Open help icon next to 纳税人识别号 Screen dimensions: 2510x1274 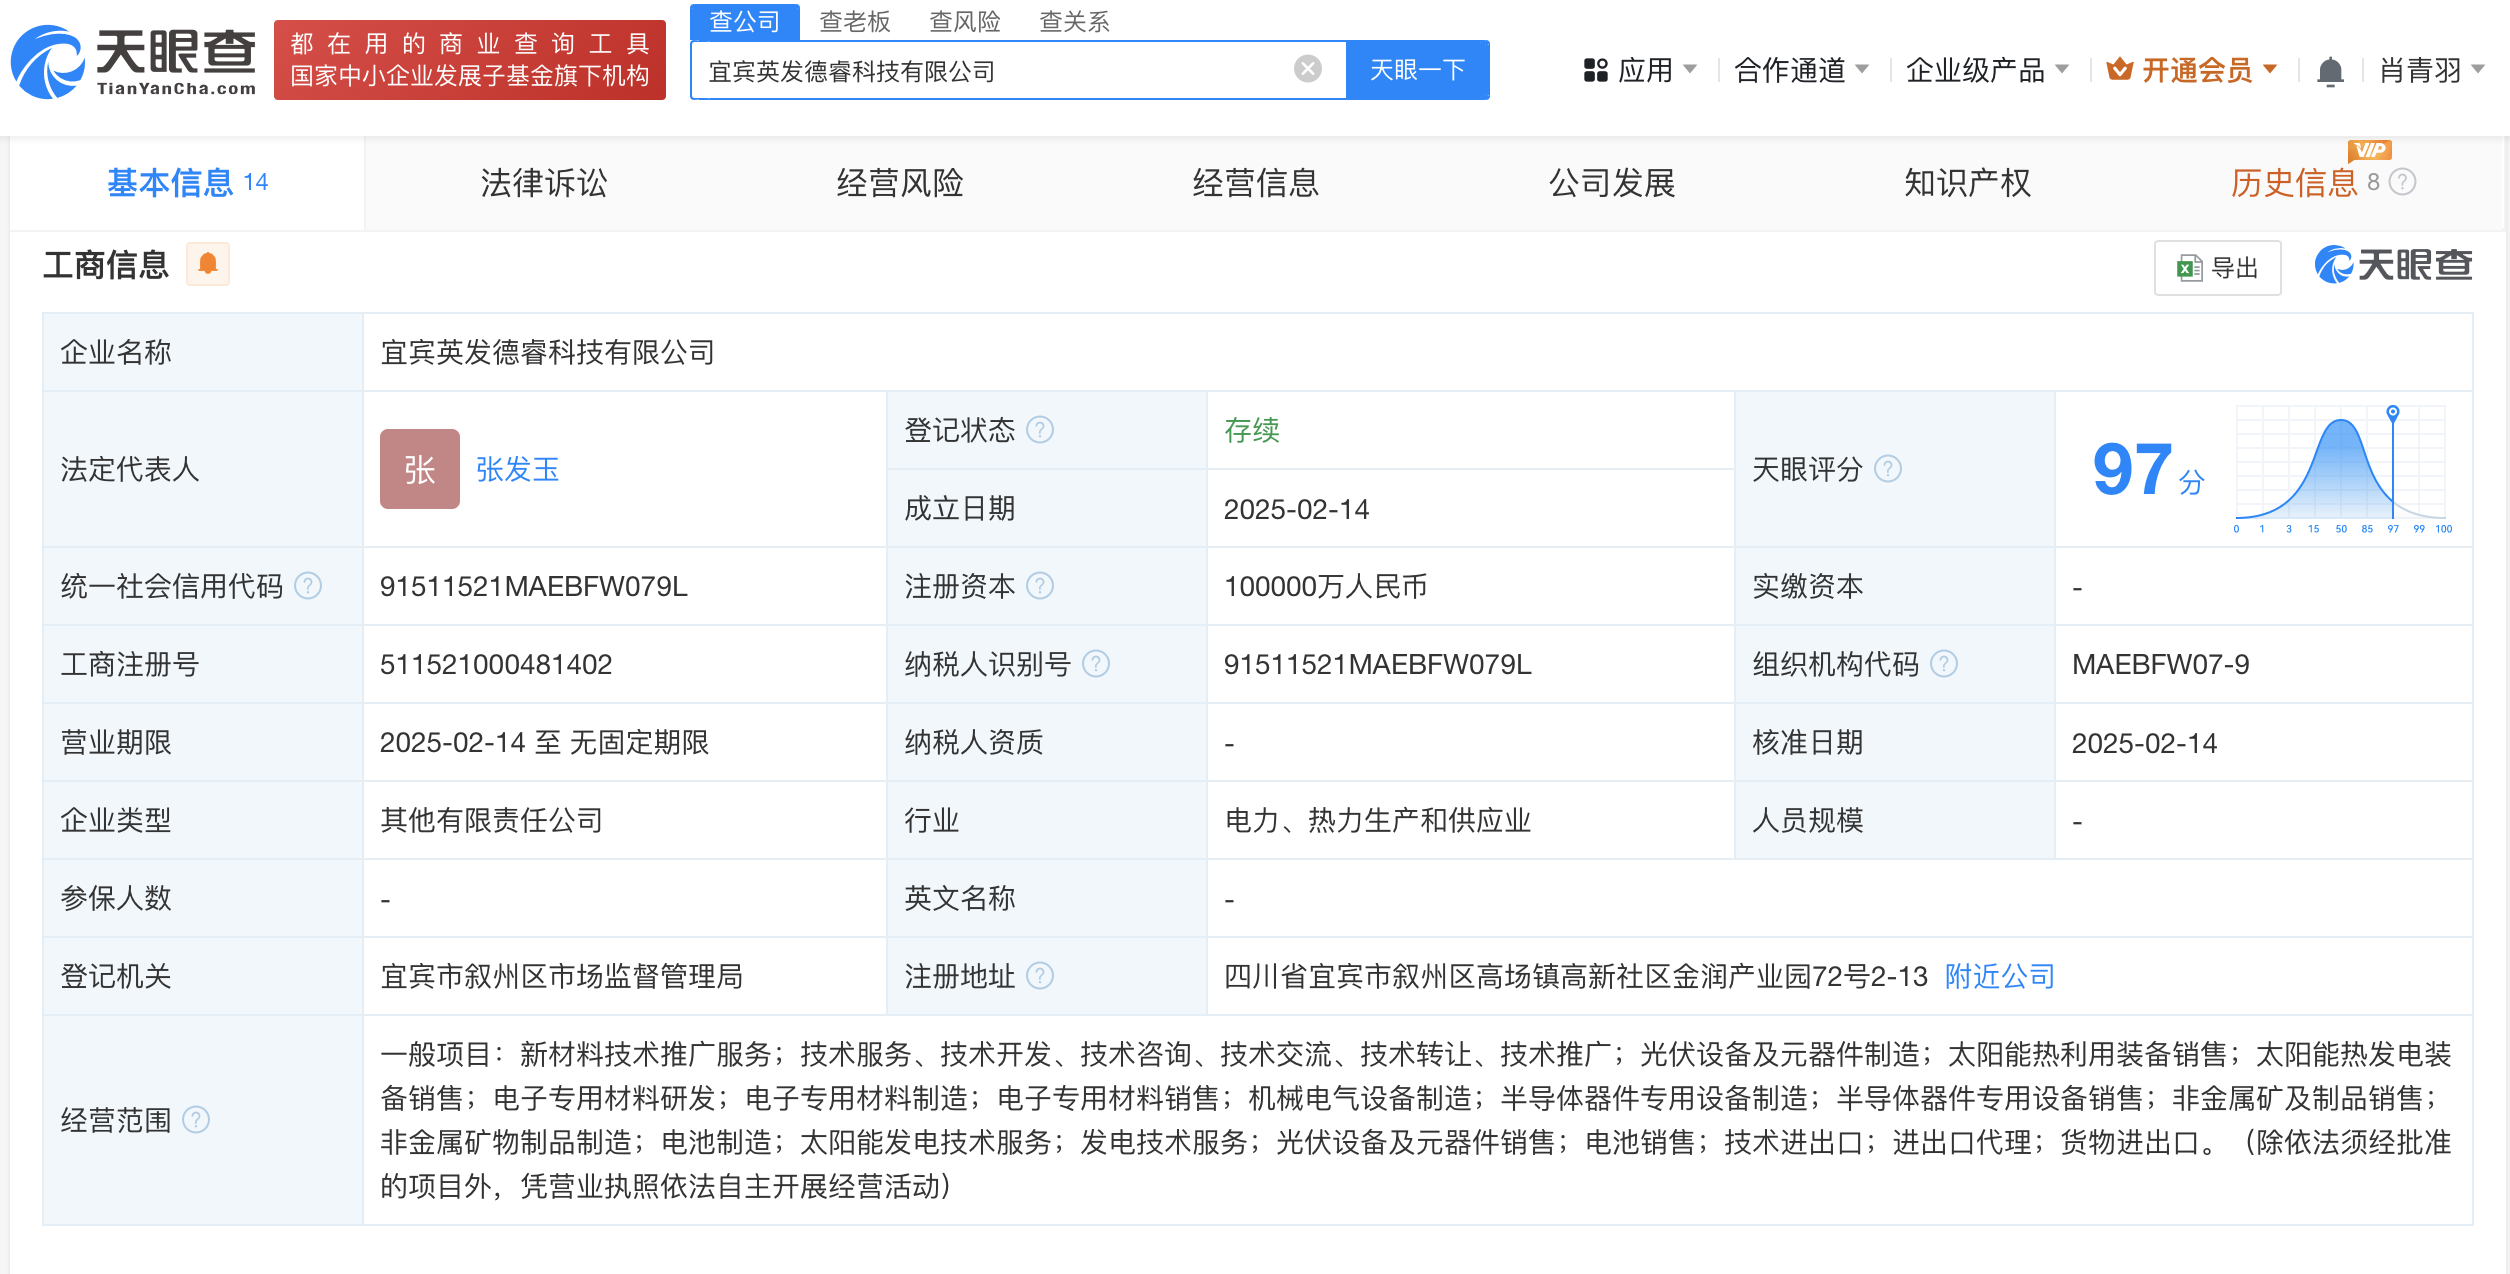pyautogui.click(x=1096, y=664)
